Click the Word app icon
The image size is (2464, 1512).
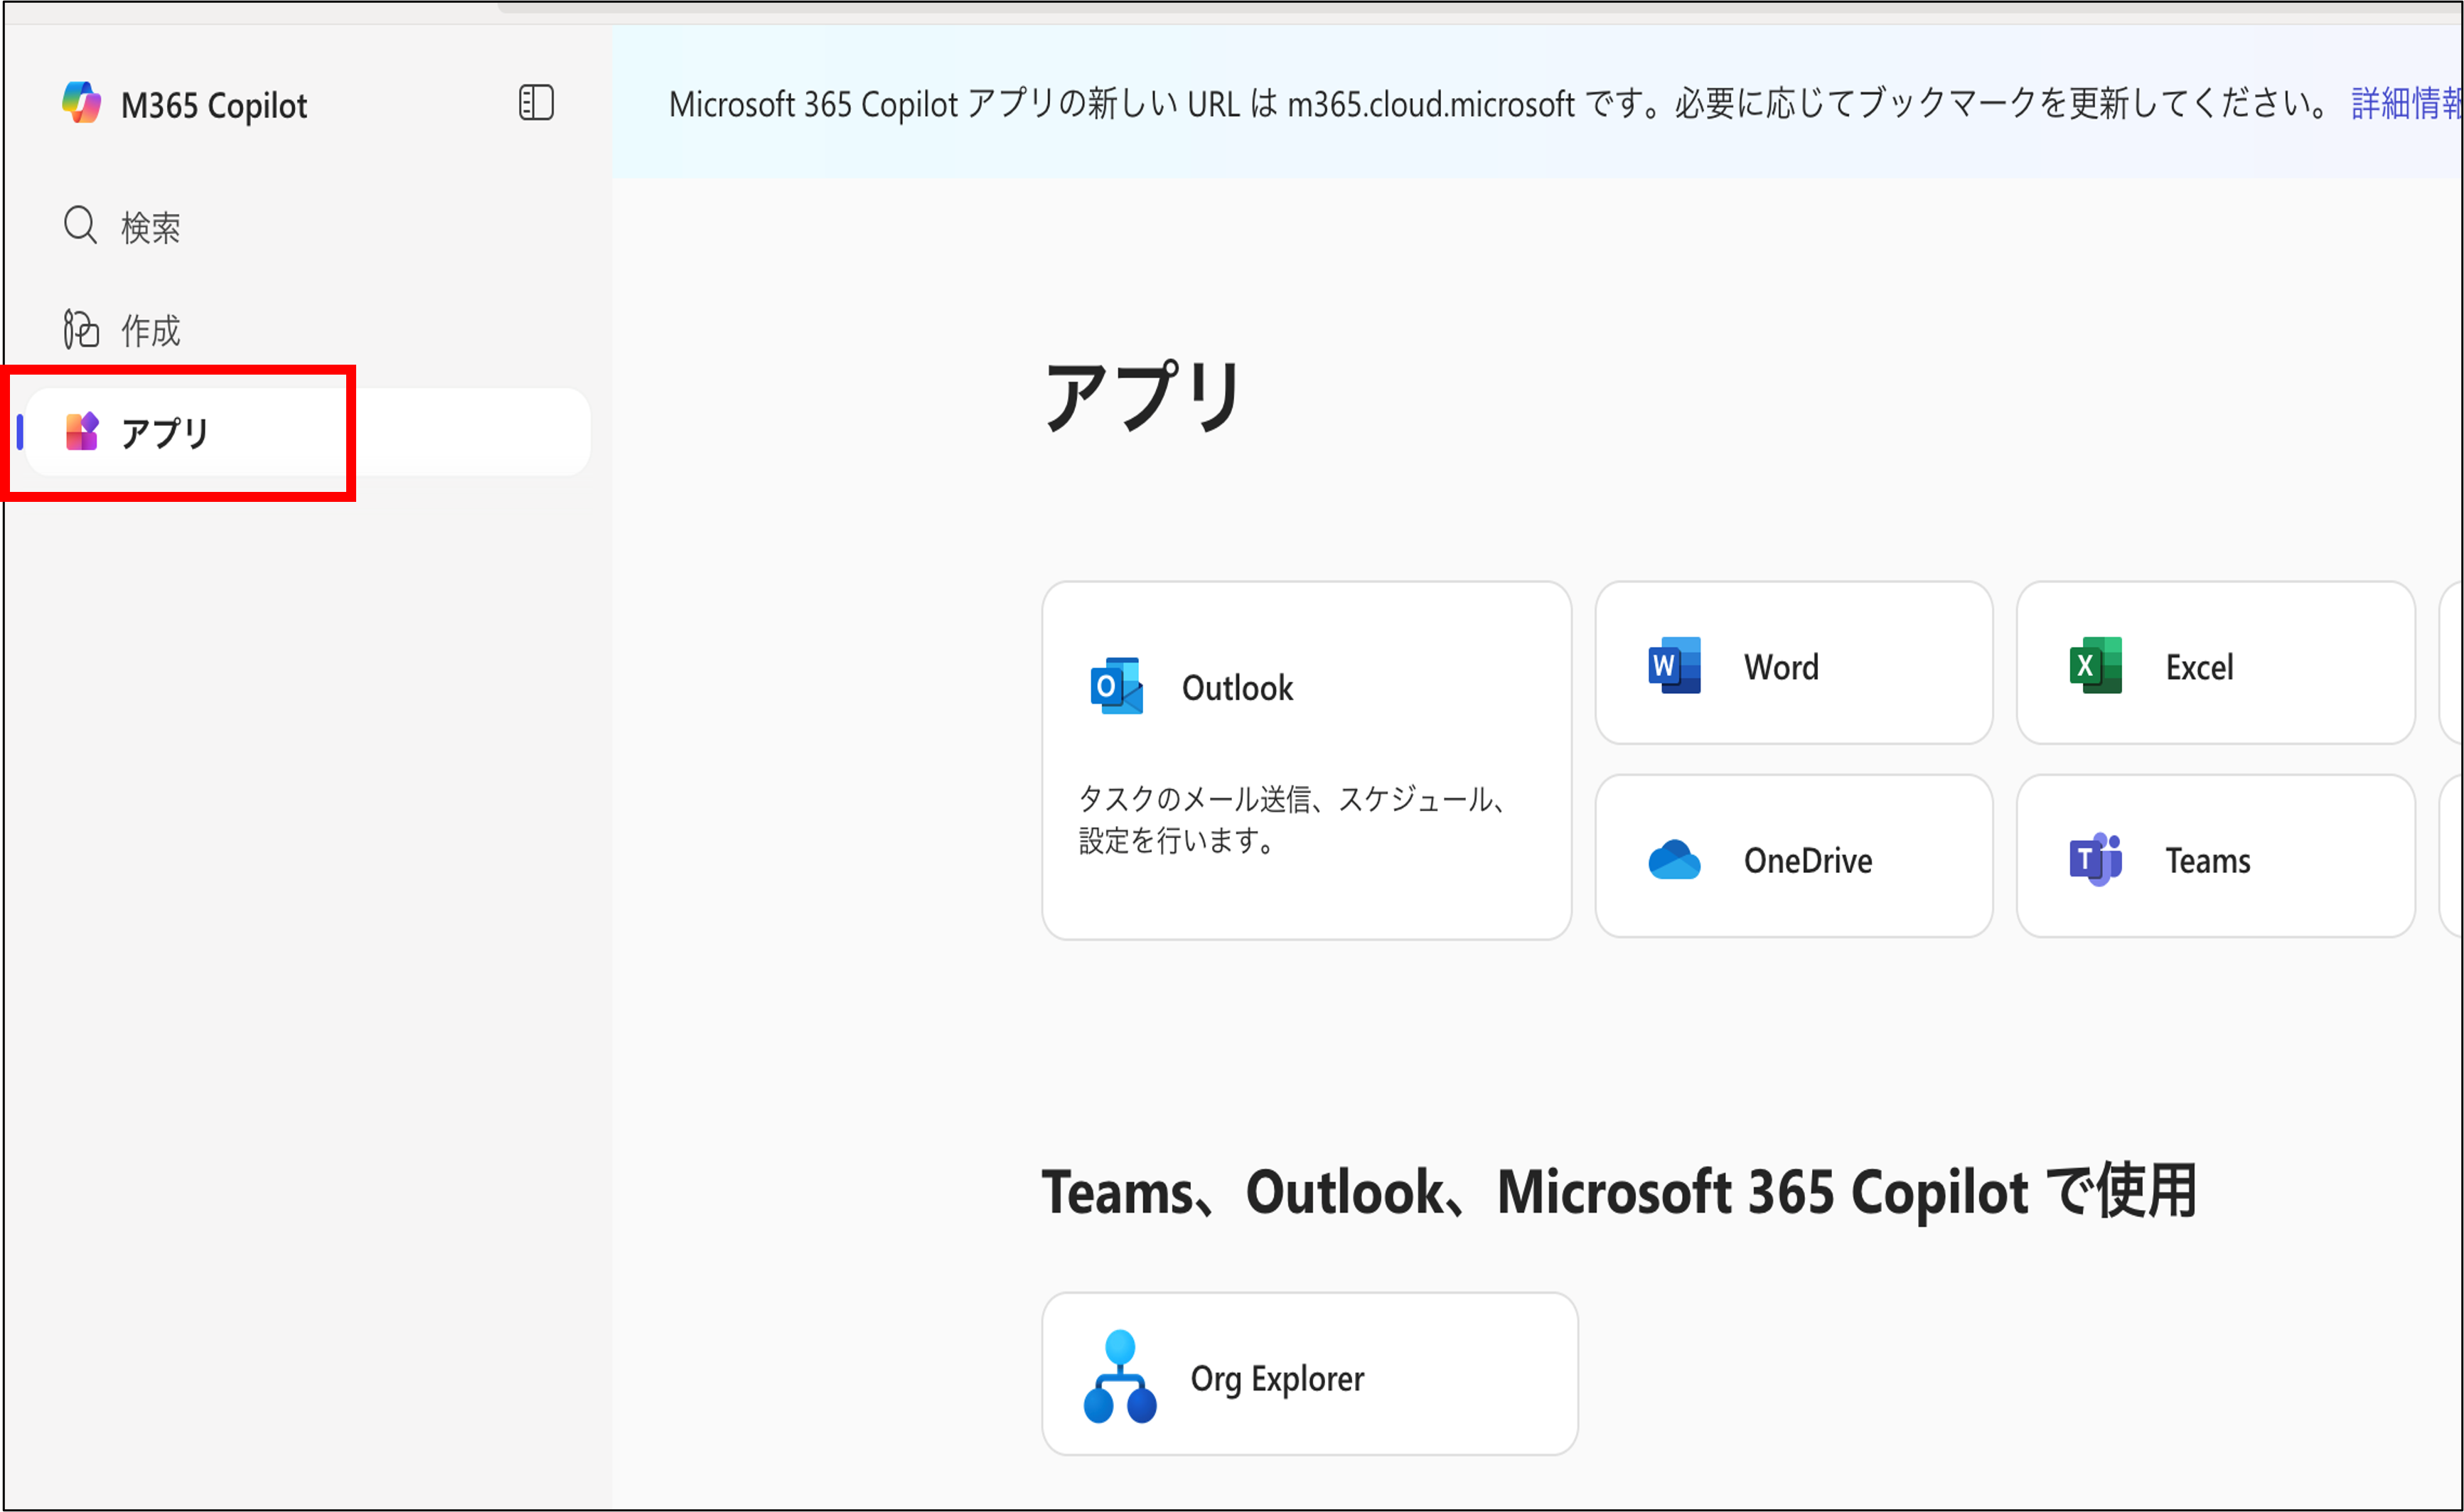1674,665
